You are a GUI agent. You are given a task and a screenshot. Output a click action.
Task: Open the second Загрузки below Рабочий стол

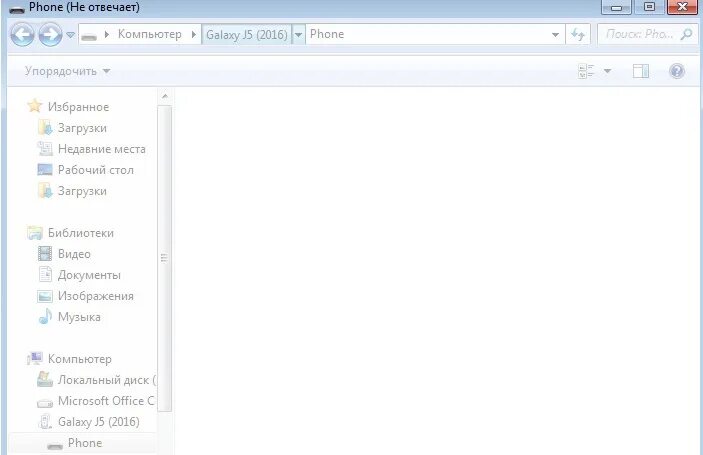[82, 191]
